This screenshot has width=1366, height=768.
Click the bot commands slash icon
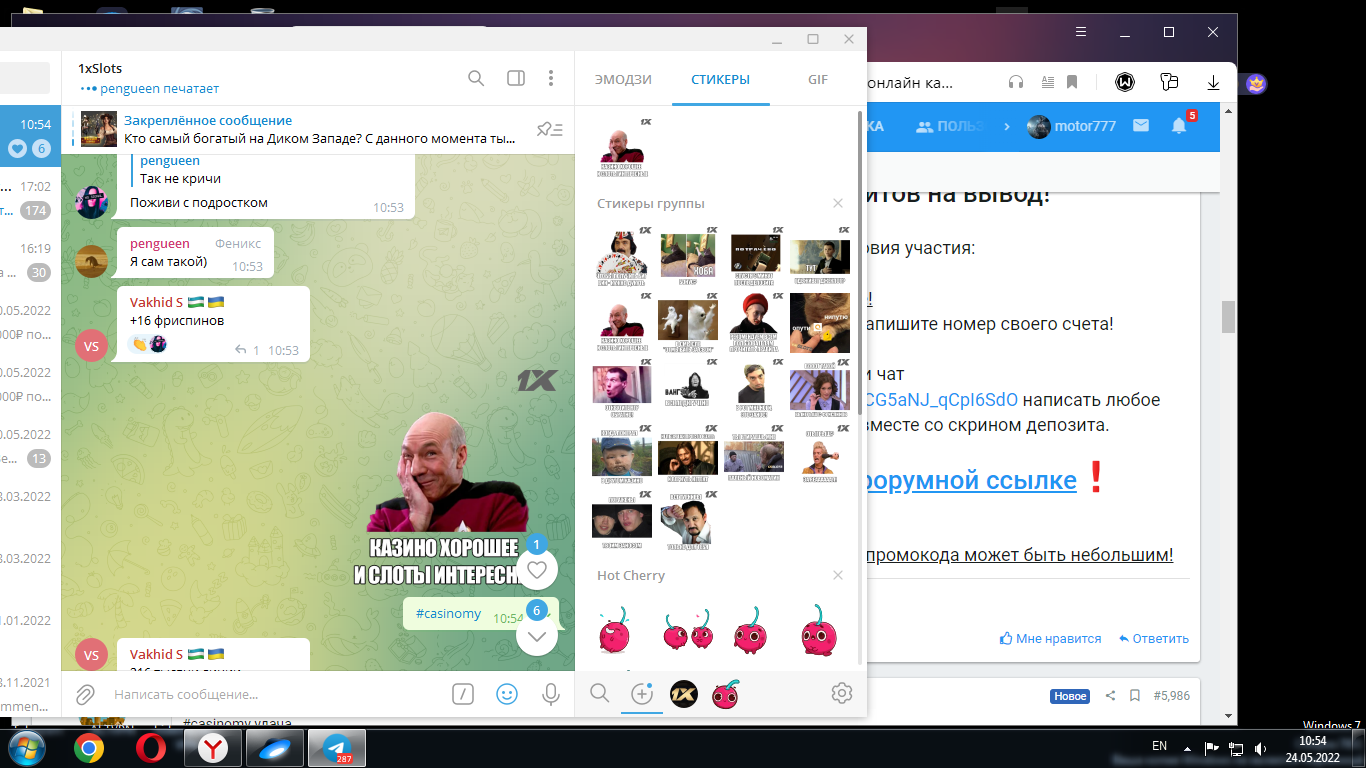tap(463, 694)
